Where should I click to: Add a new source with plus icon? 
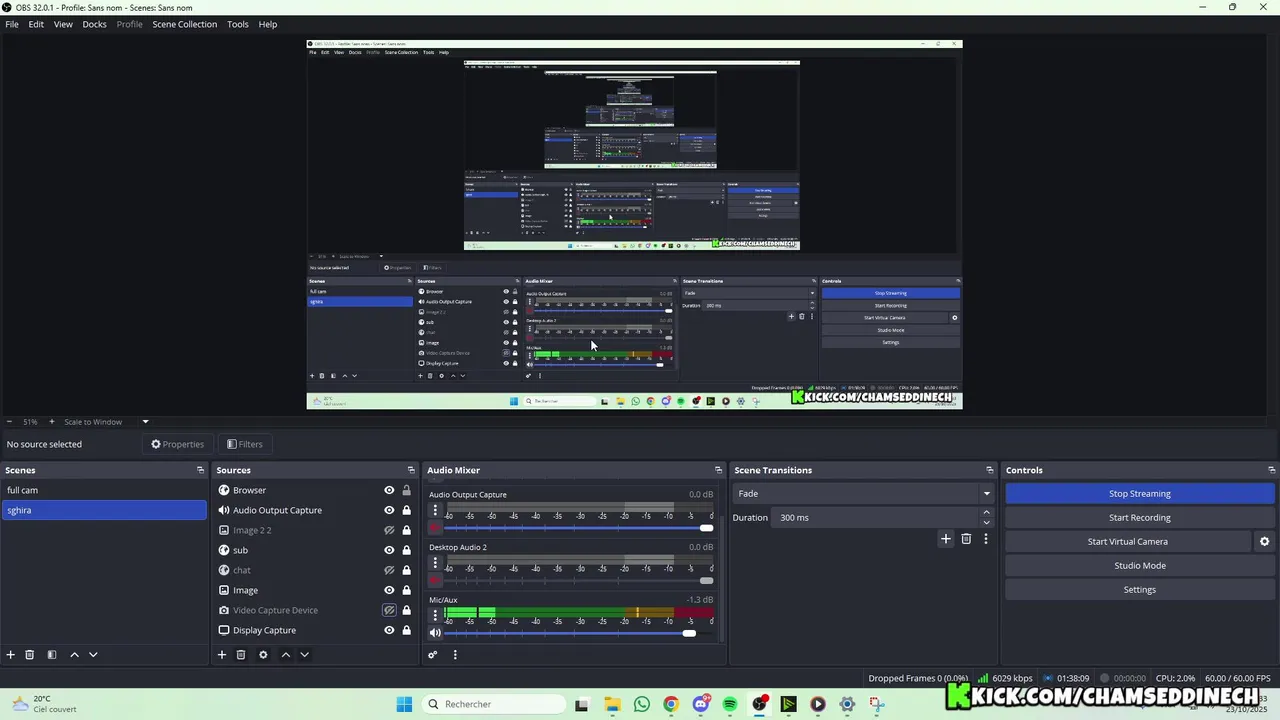click(x=222, y=655)
